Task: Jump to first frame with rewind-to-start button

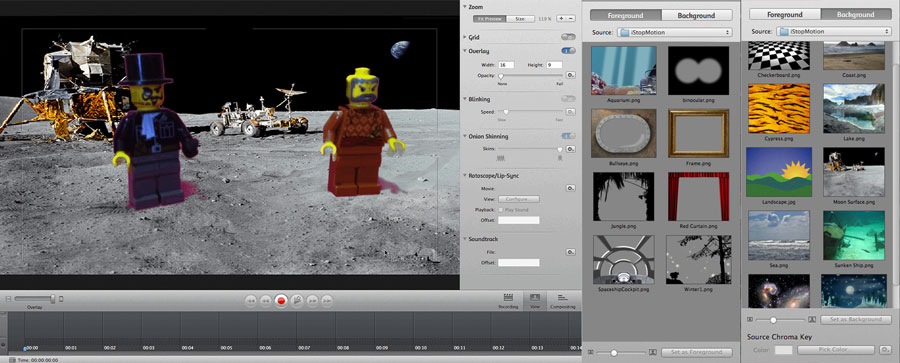Action: tap(250, 300)
